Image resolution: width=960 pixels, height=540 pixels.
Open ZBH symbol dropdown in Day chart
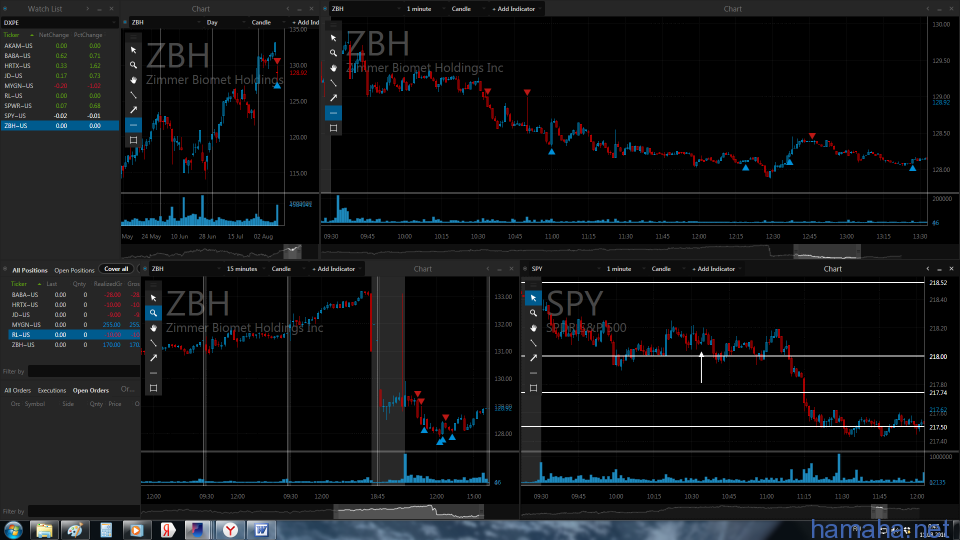click(x=167, y=23)
